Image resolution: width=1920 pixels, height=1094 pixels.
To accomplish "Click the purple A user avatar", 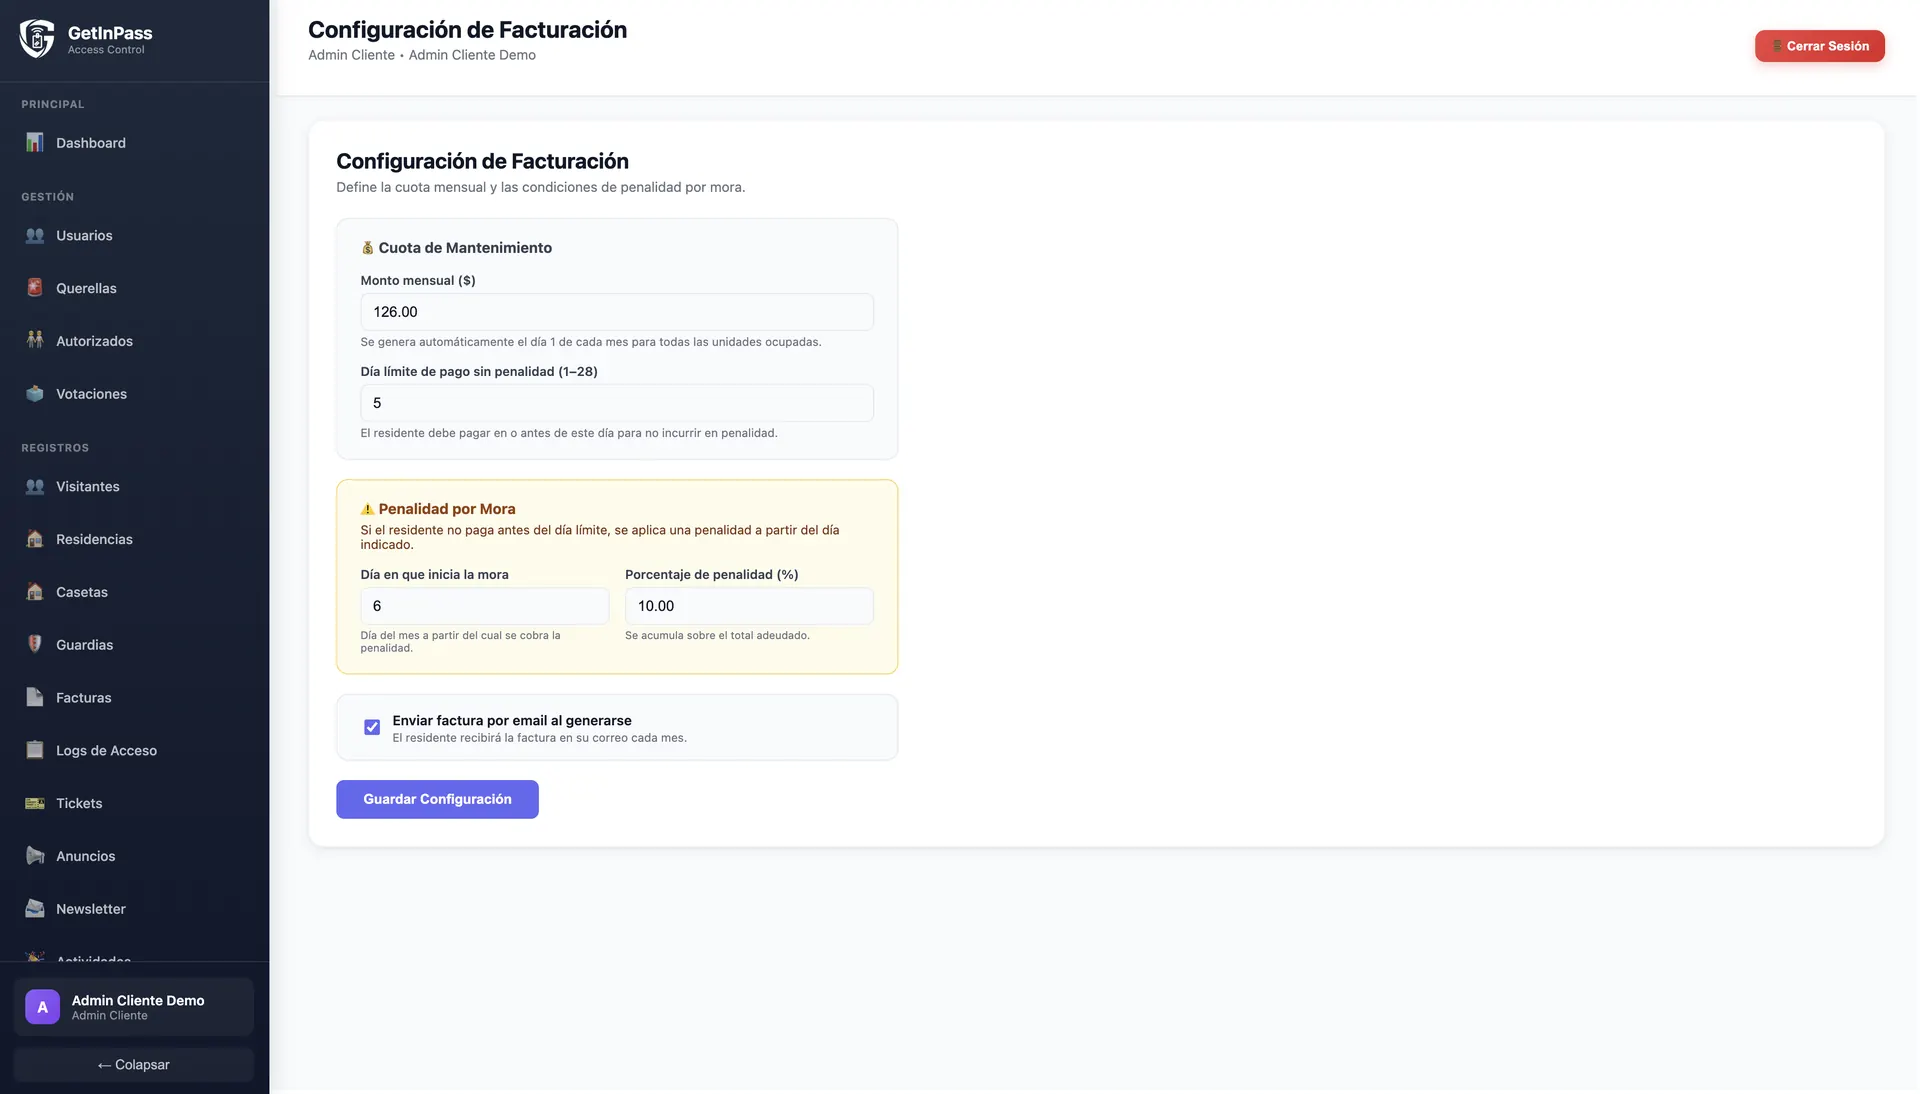I will (x=42, y=1007).
